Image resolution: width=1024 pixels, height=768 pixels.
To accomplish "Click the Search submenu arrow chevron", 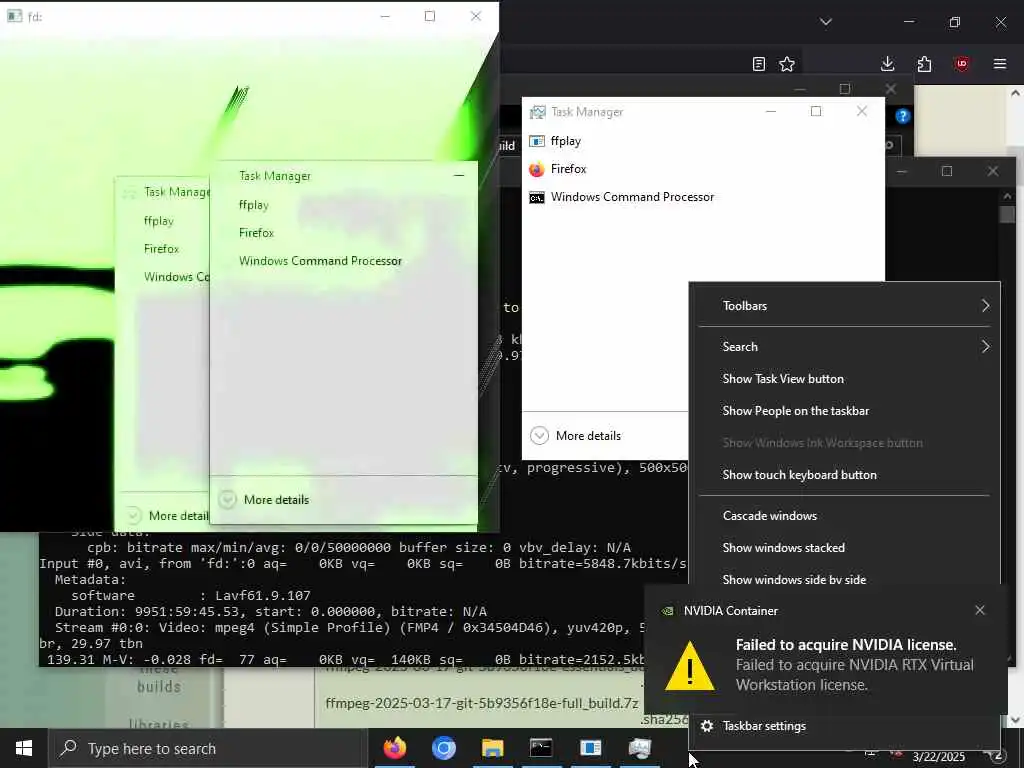I will (x=985, y=347).
